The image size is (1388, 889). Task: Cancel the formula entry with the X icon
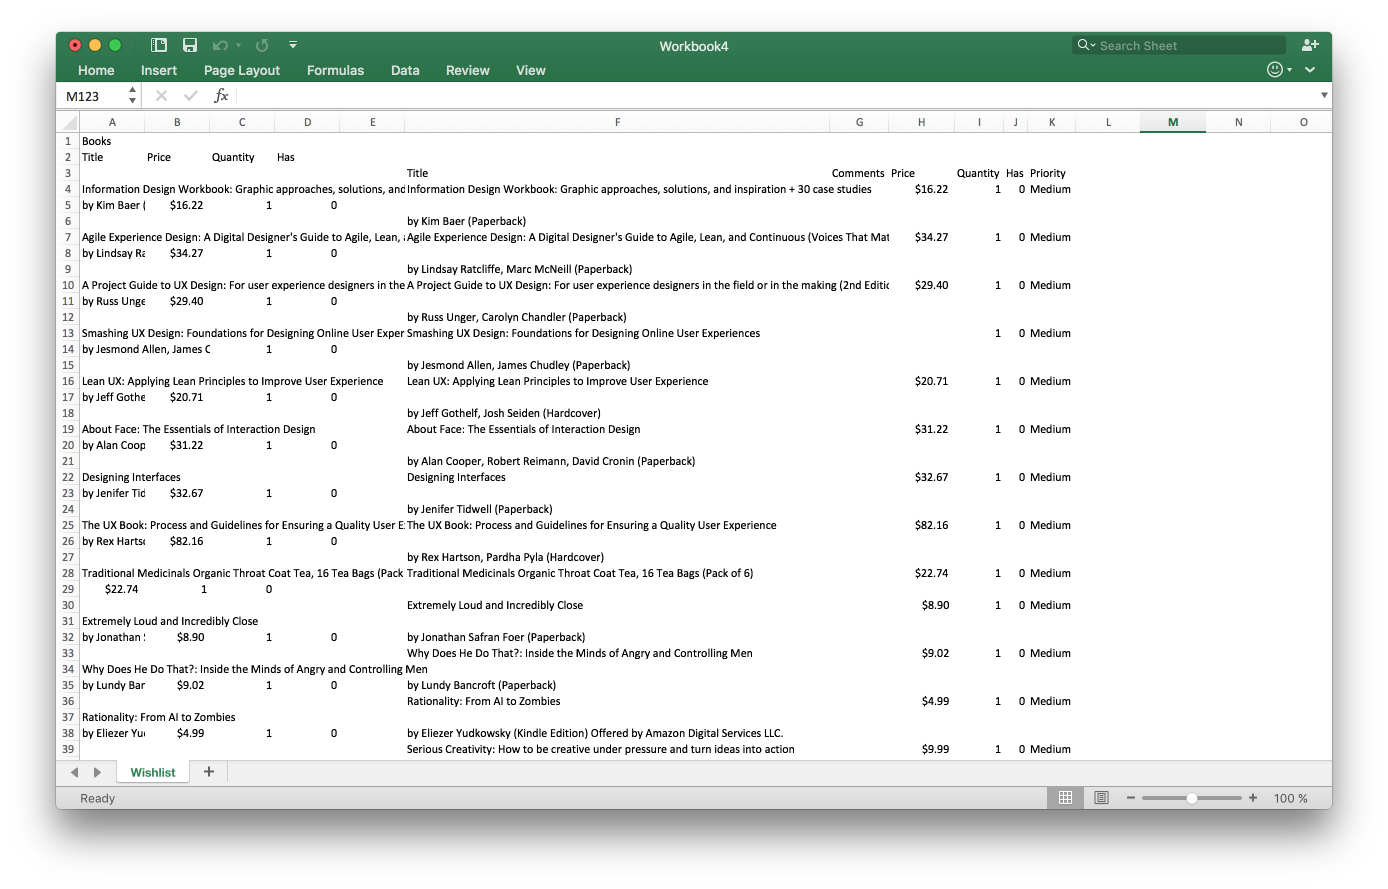[x=161, y=96]
